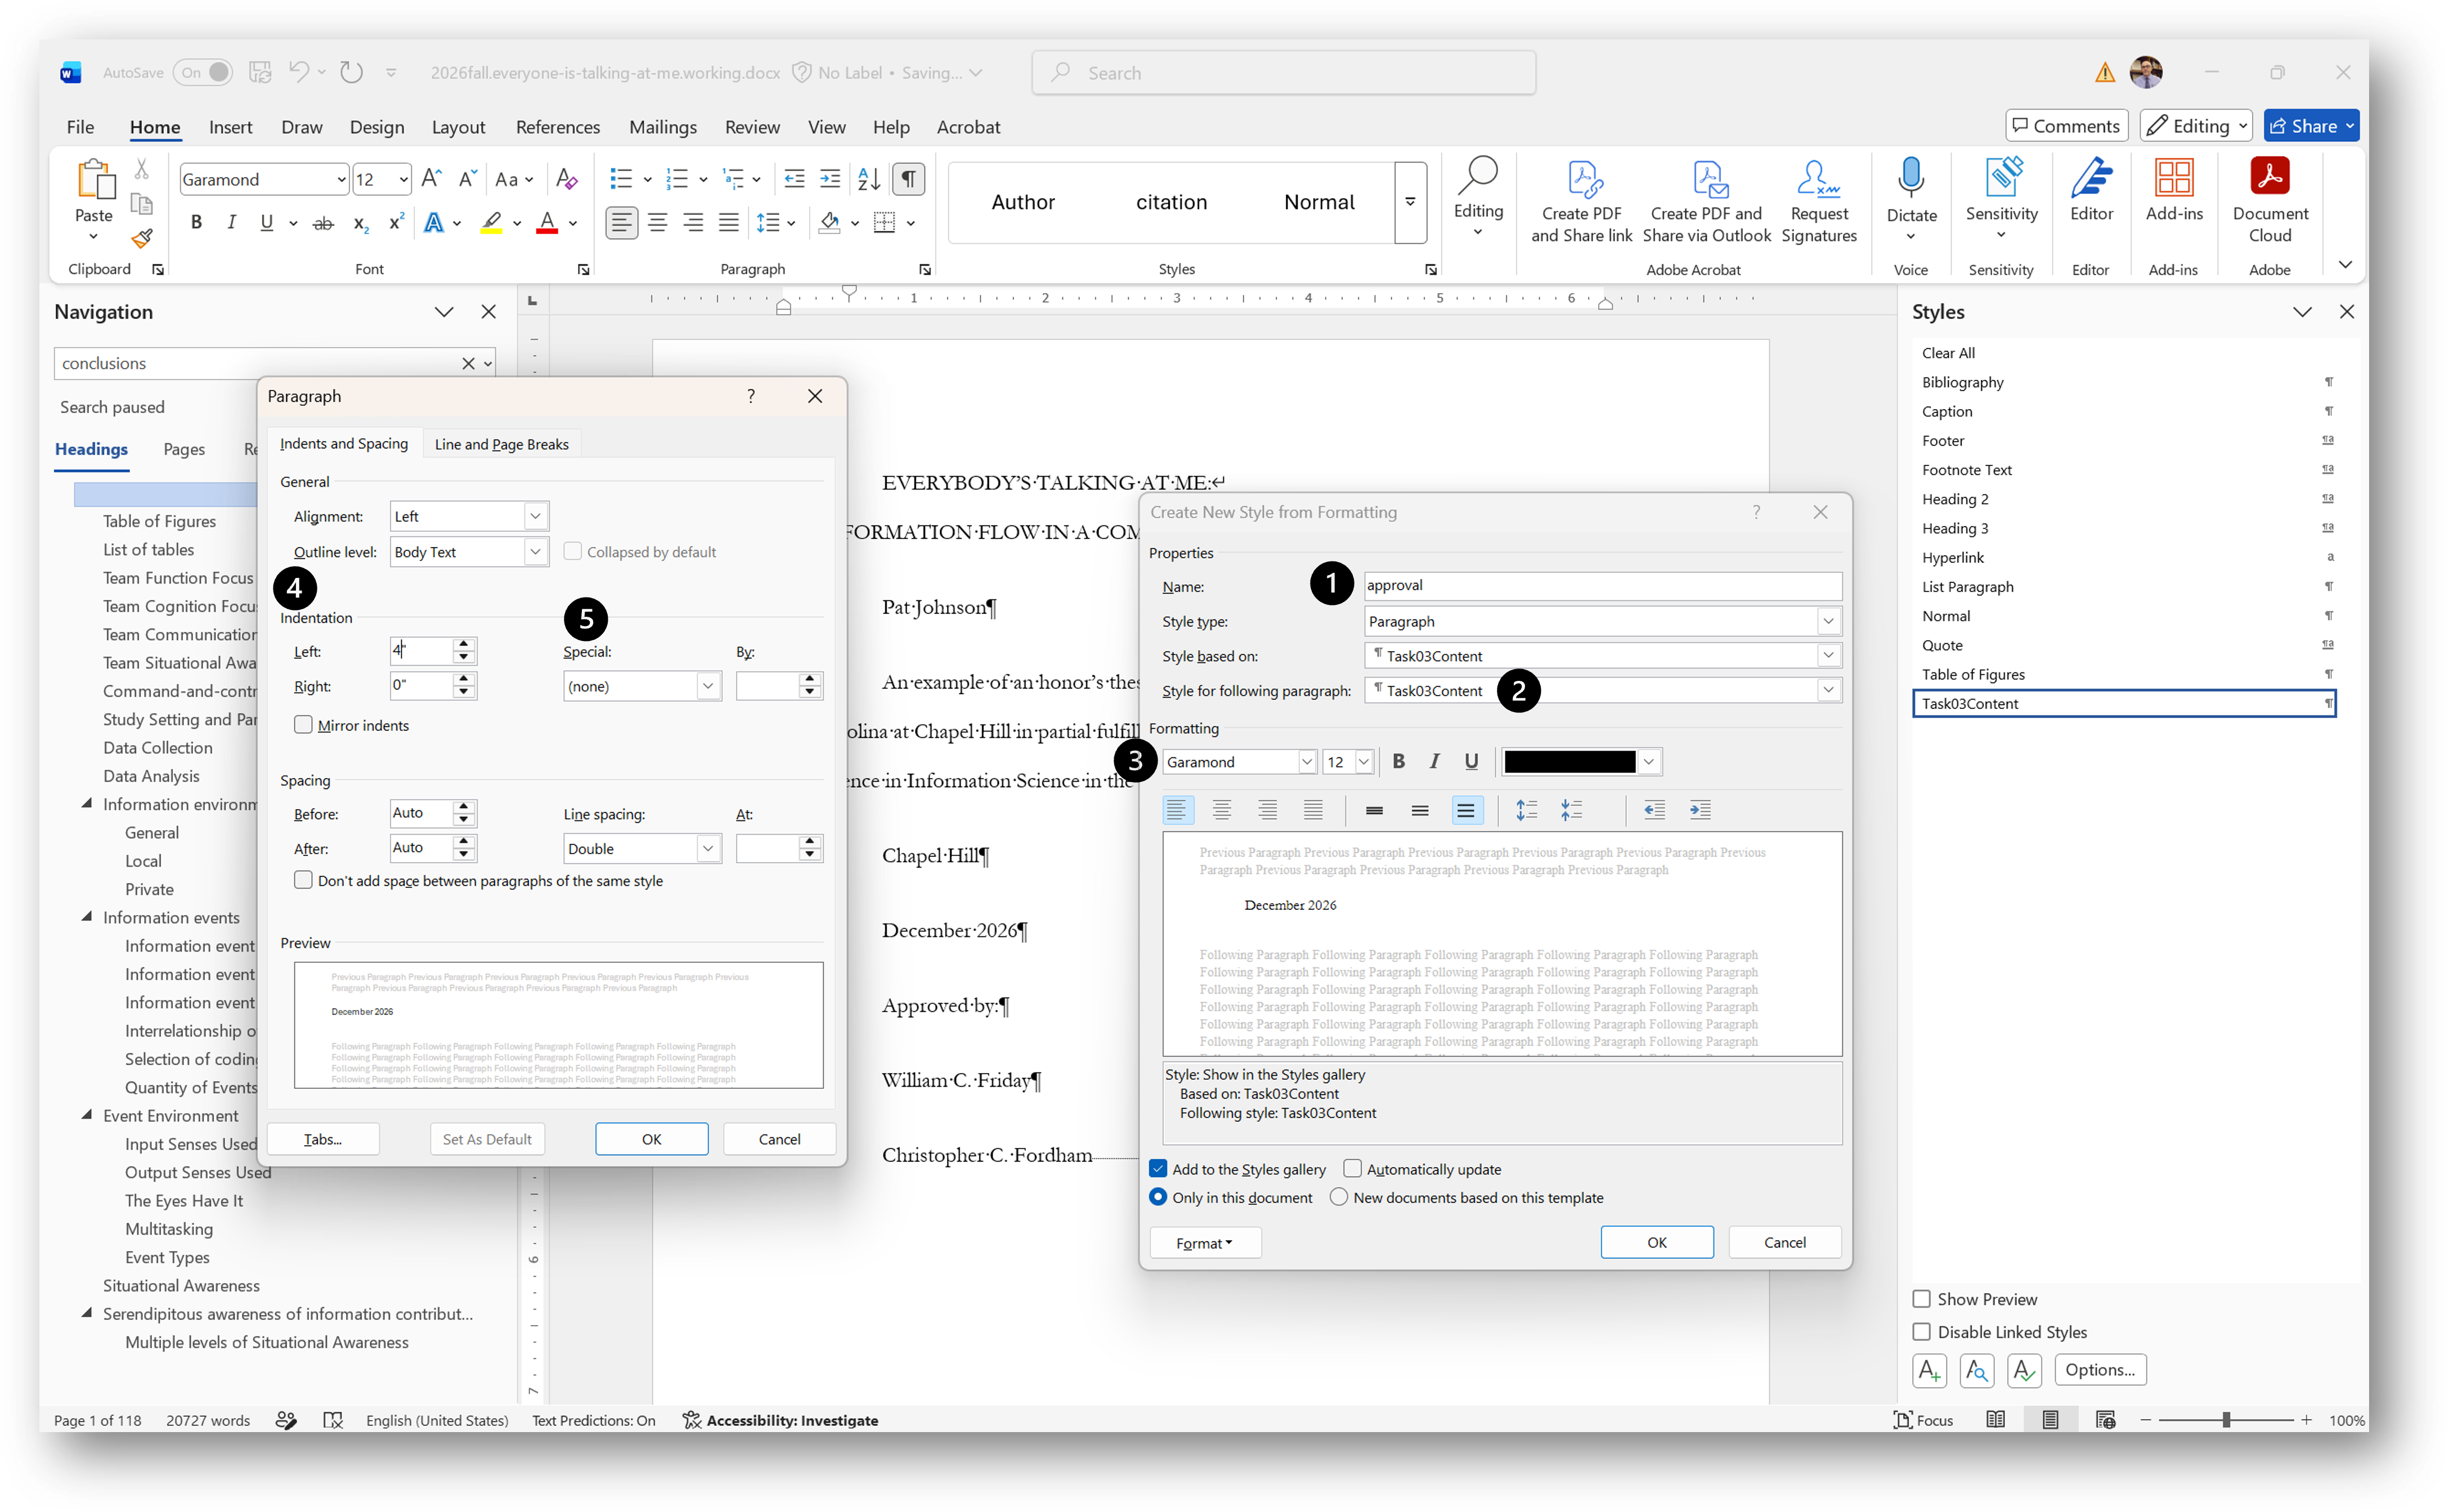Open the Alignment dropdown in Paragraph dialog
This screenshot has height=1512, width=2449.
tap(536, 516)
